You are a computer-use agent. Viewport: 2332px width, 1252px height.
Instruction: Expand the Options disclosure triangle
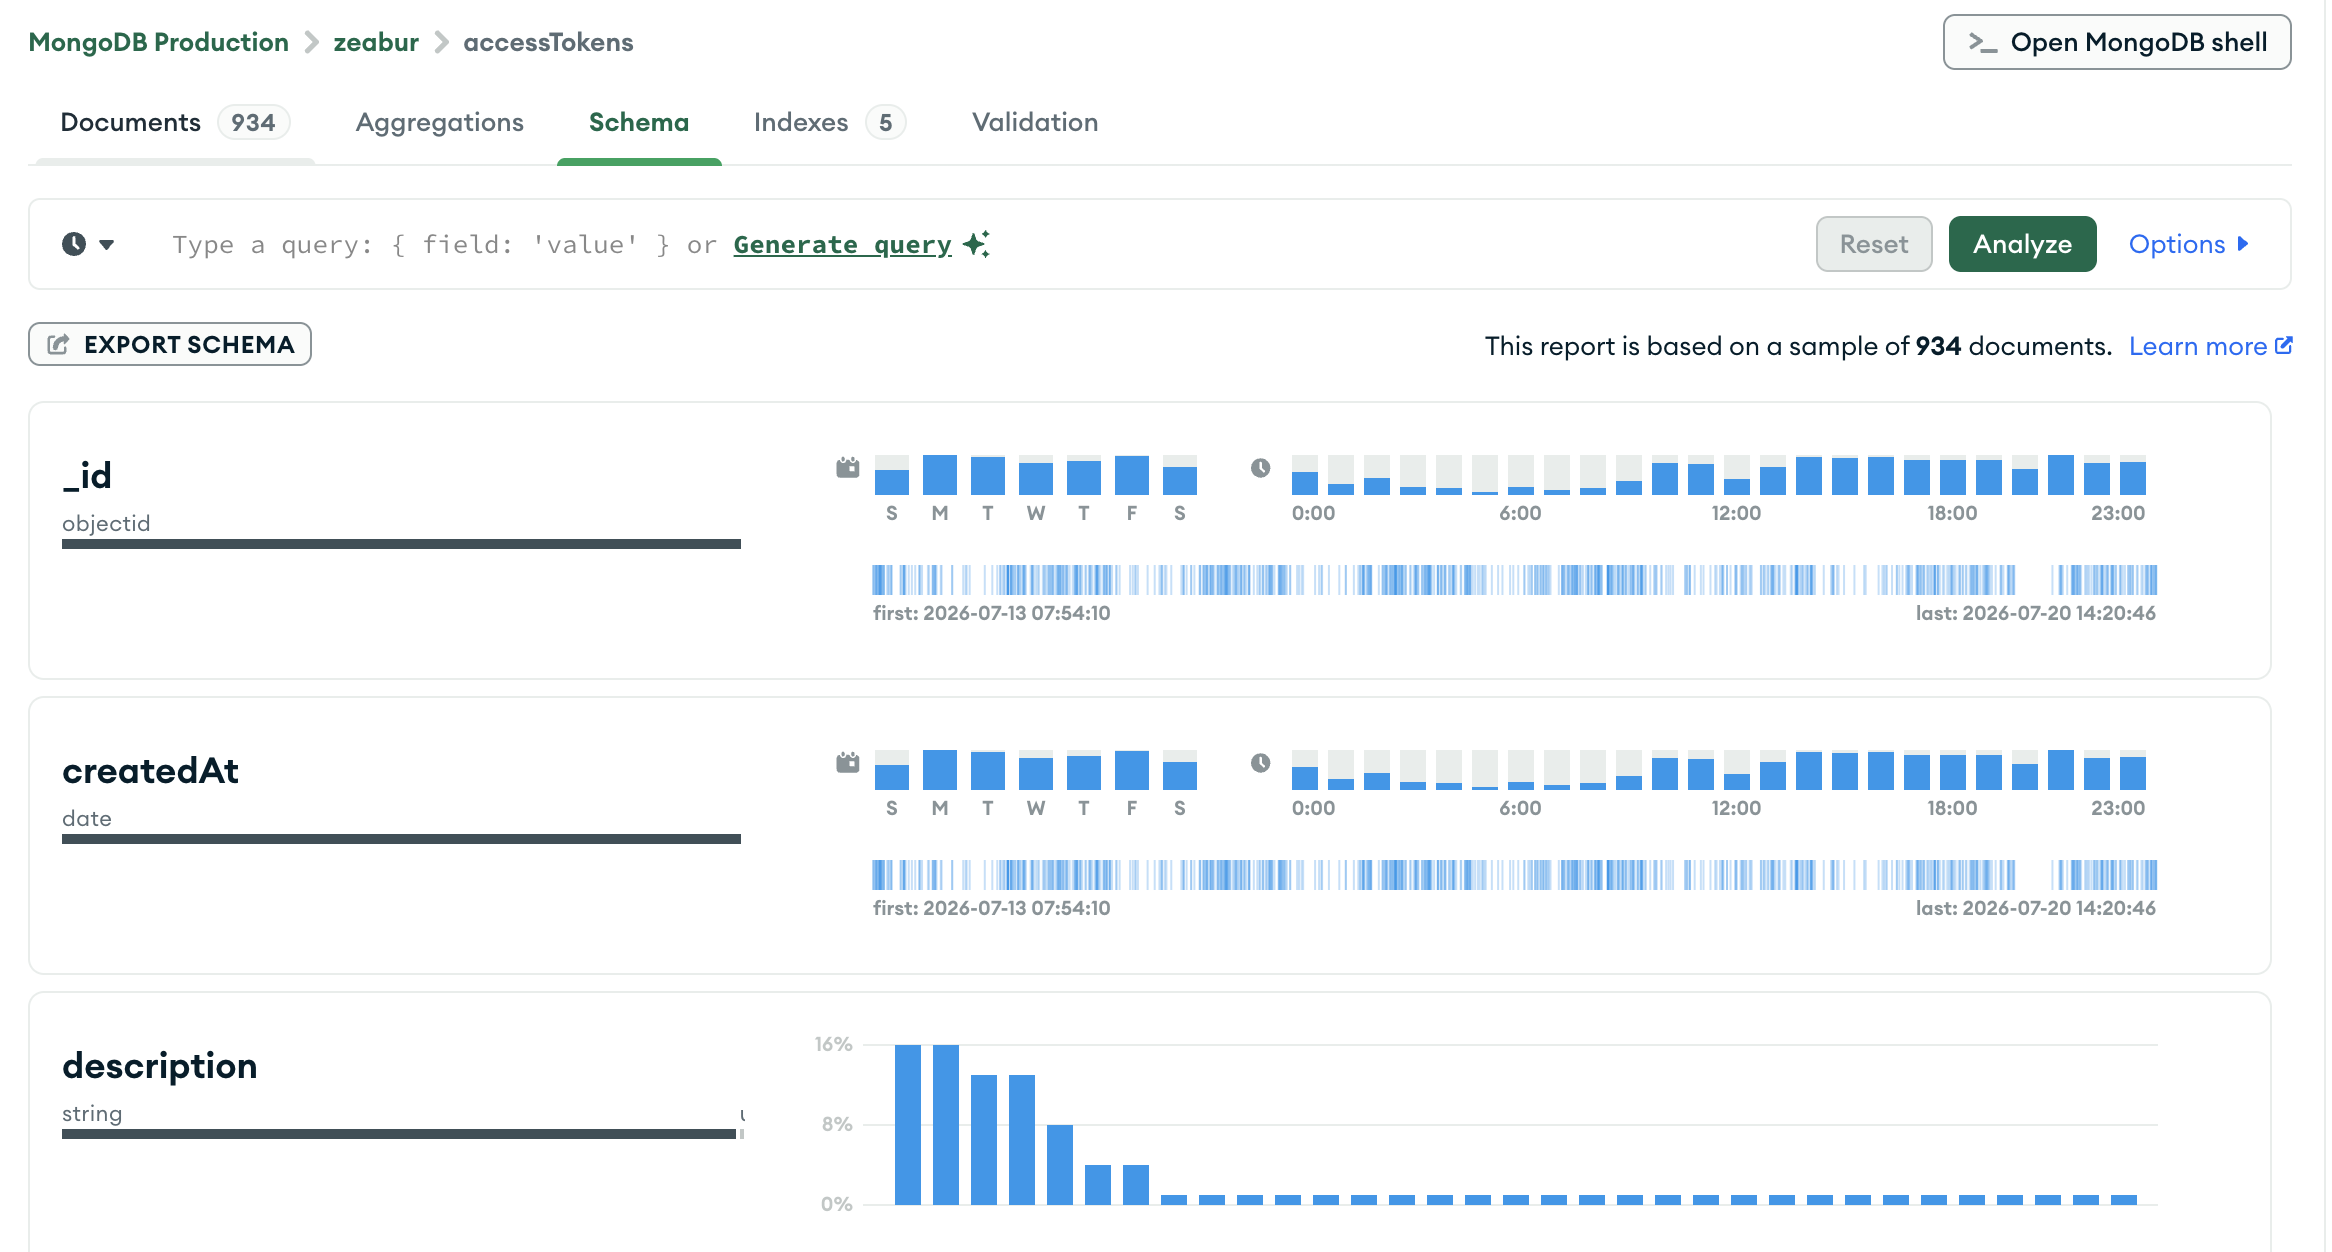(x=2243, y=244)
